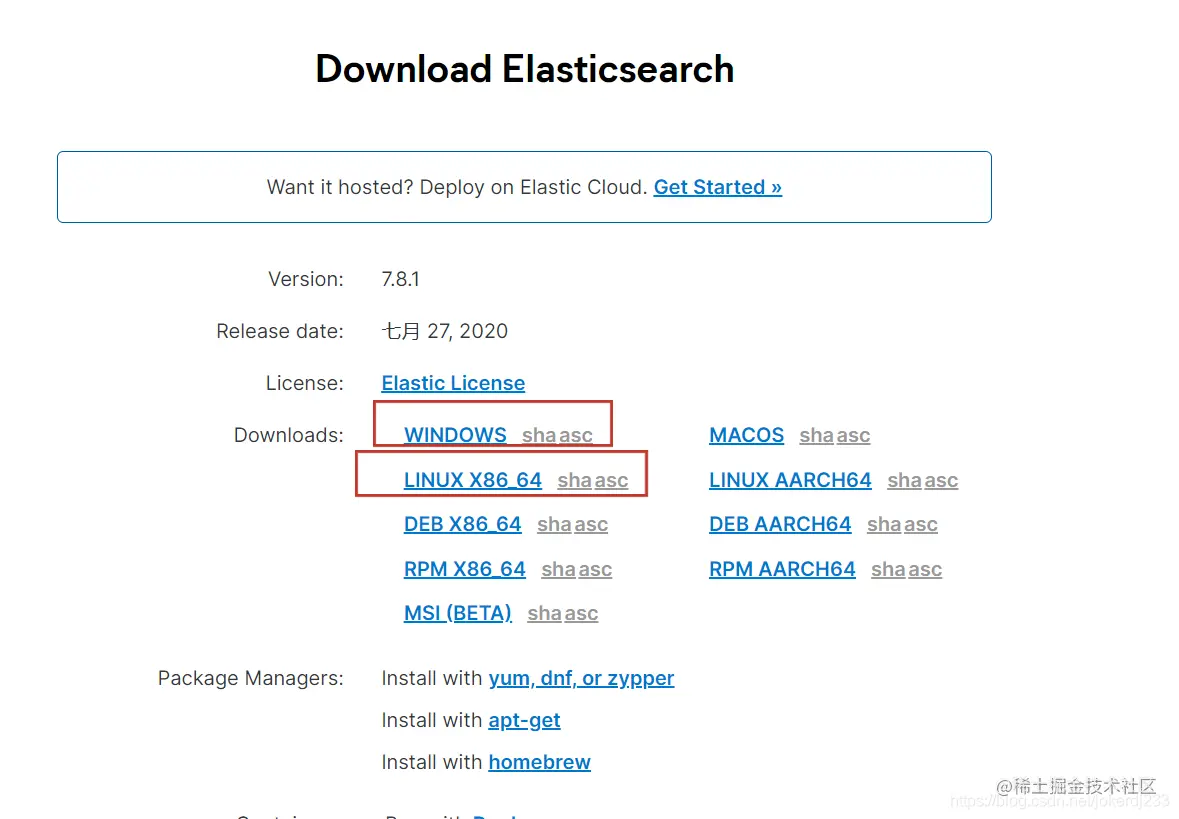Viewport: 1179px width, 819px height.
Task: Click the Version: label
Action: pyautogui.click(x=305, y=279)
